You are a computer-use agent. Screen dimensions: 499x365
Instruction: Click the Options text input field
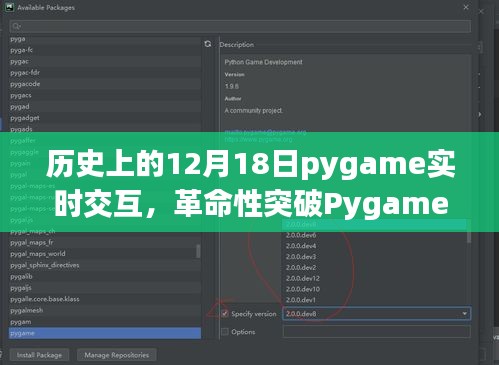pyautogui.click(x=377, y=332)
